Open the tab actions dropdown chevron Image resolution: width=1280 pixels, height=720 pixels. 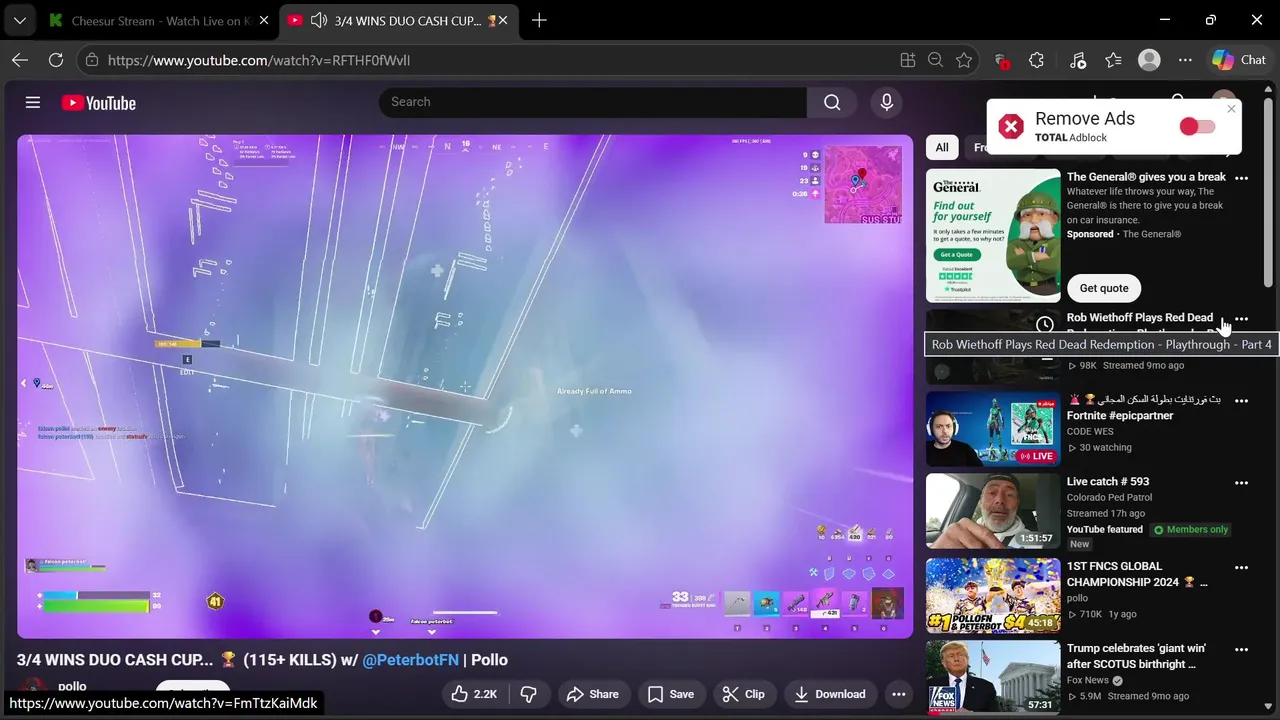pos(20,20)
